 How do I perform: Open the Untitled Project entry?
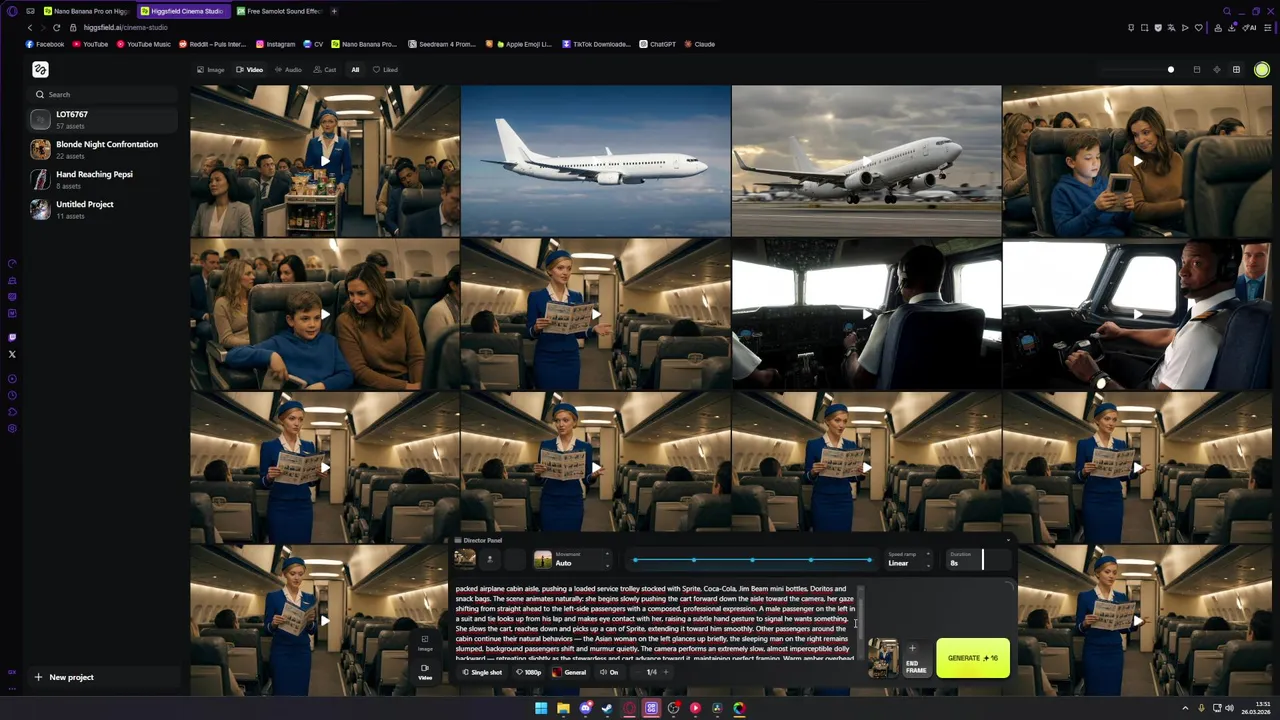[x=103, y=209]
